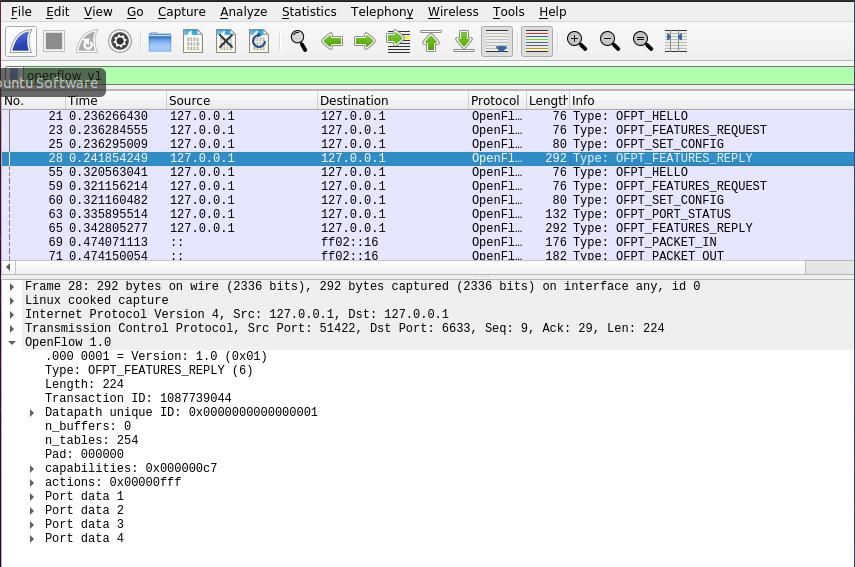
Task: Close this capture file
Action: click(226, 41)
